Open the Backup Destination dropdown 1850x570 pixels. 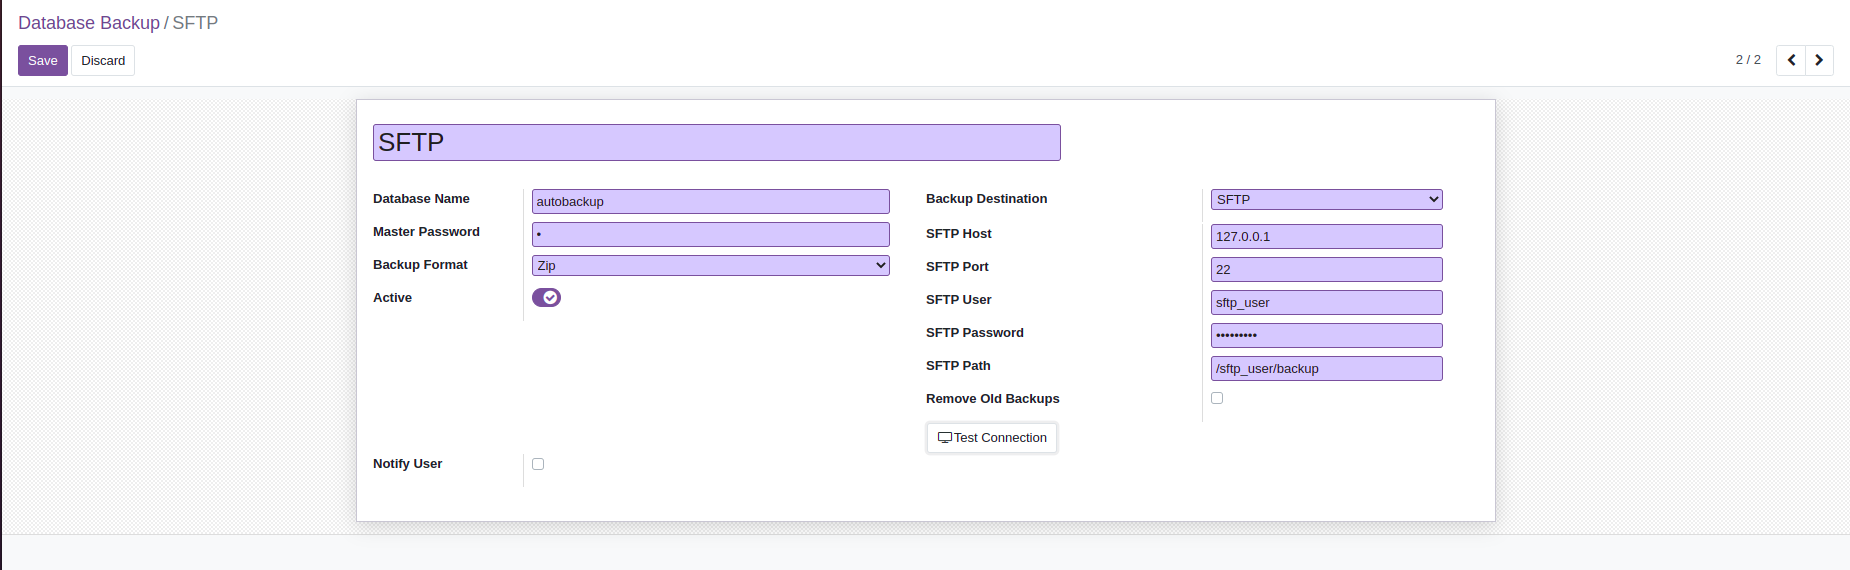click(1326, 200)
